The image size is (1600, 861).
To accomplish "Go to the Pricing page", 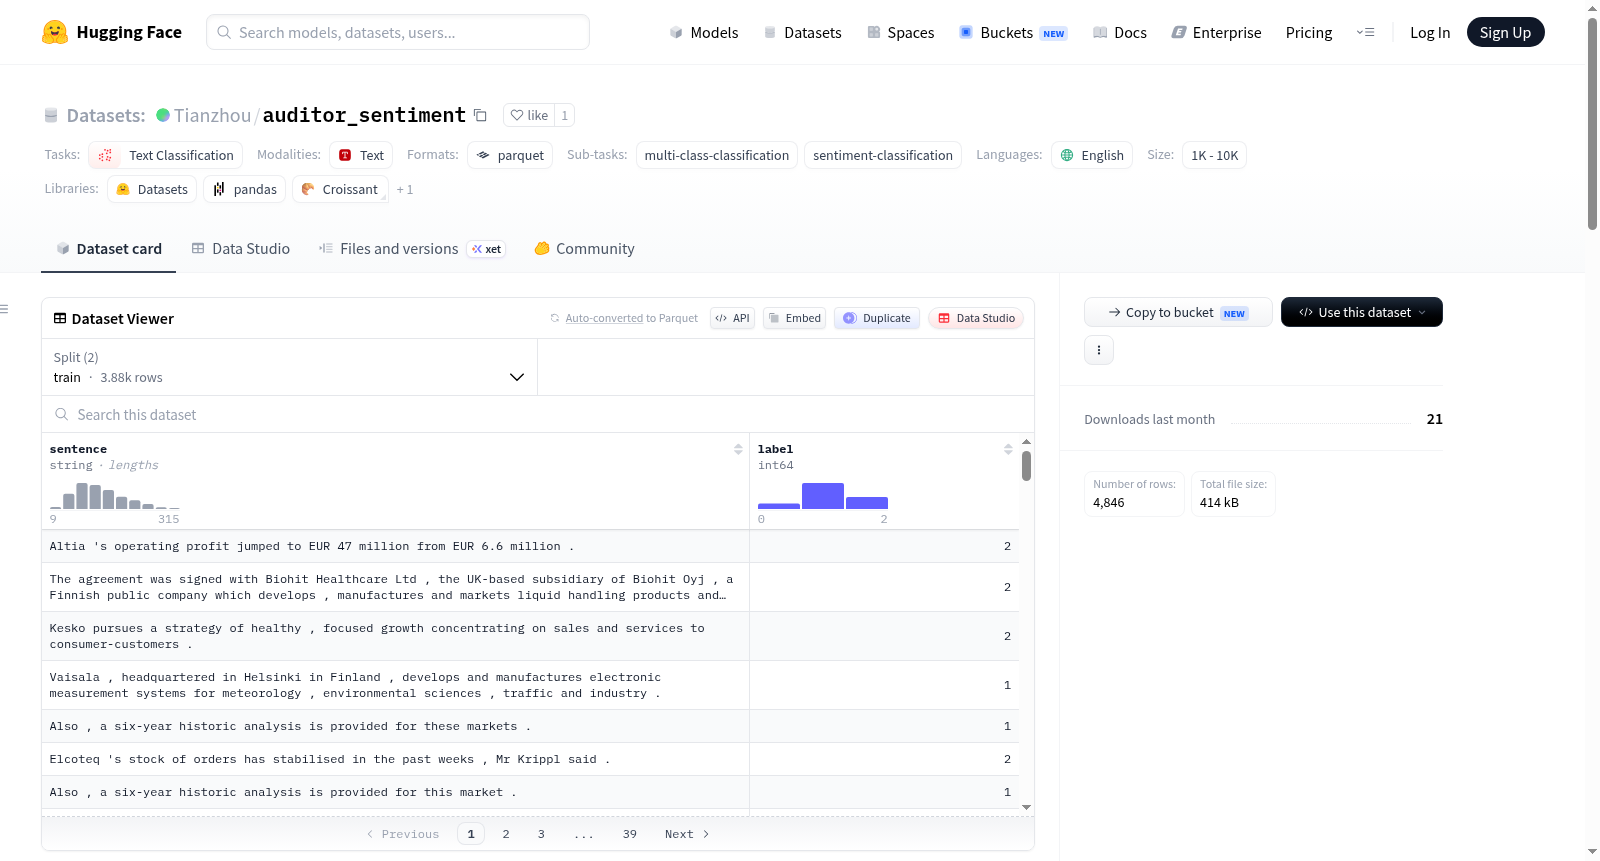I will tap(1309, 33).
